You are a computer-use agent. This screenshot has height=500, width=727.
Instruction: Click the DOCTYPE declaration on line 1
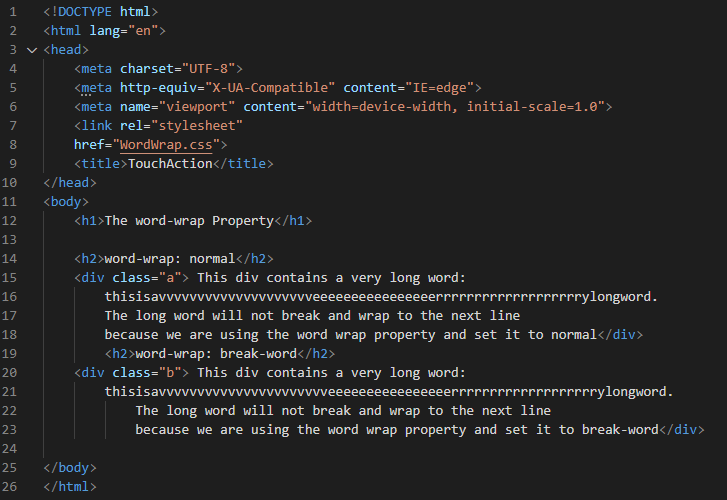101,12
